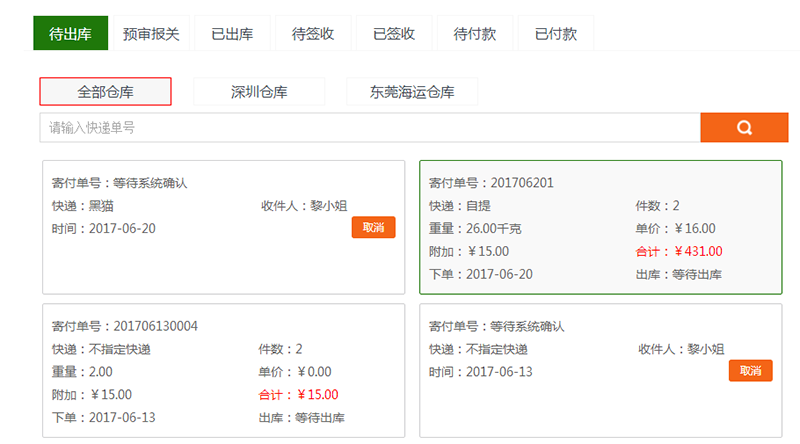The width and height of the screenshot is (800, 444).
Task: Click the orange search magnifier icon
Action: pyautogui.click(x=744, y=128)
